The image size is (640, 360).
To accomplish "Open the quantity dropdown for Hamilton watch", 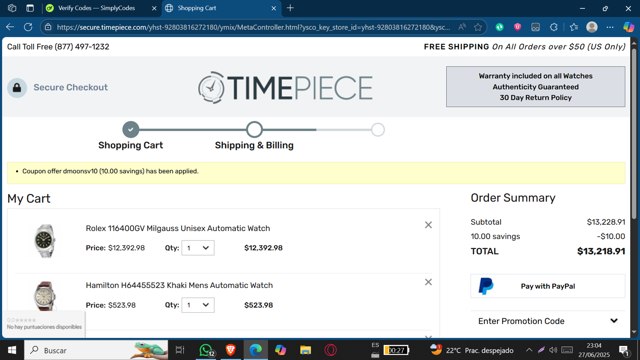I will (x=198, y=305).
